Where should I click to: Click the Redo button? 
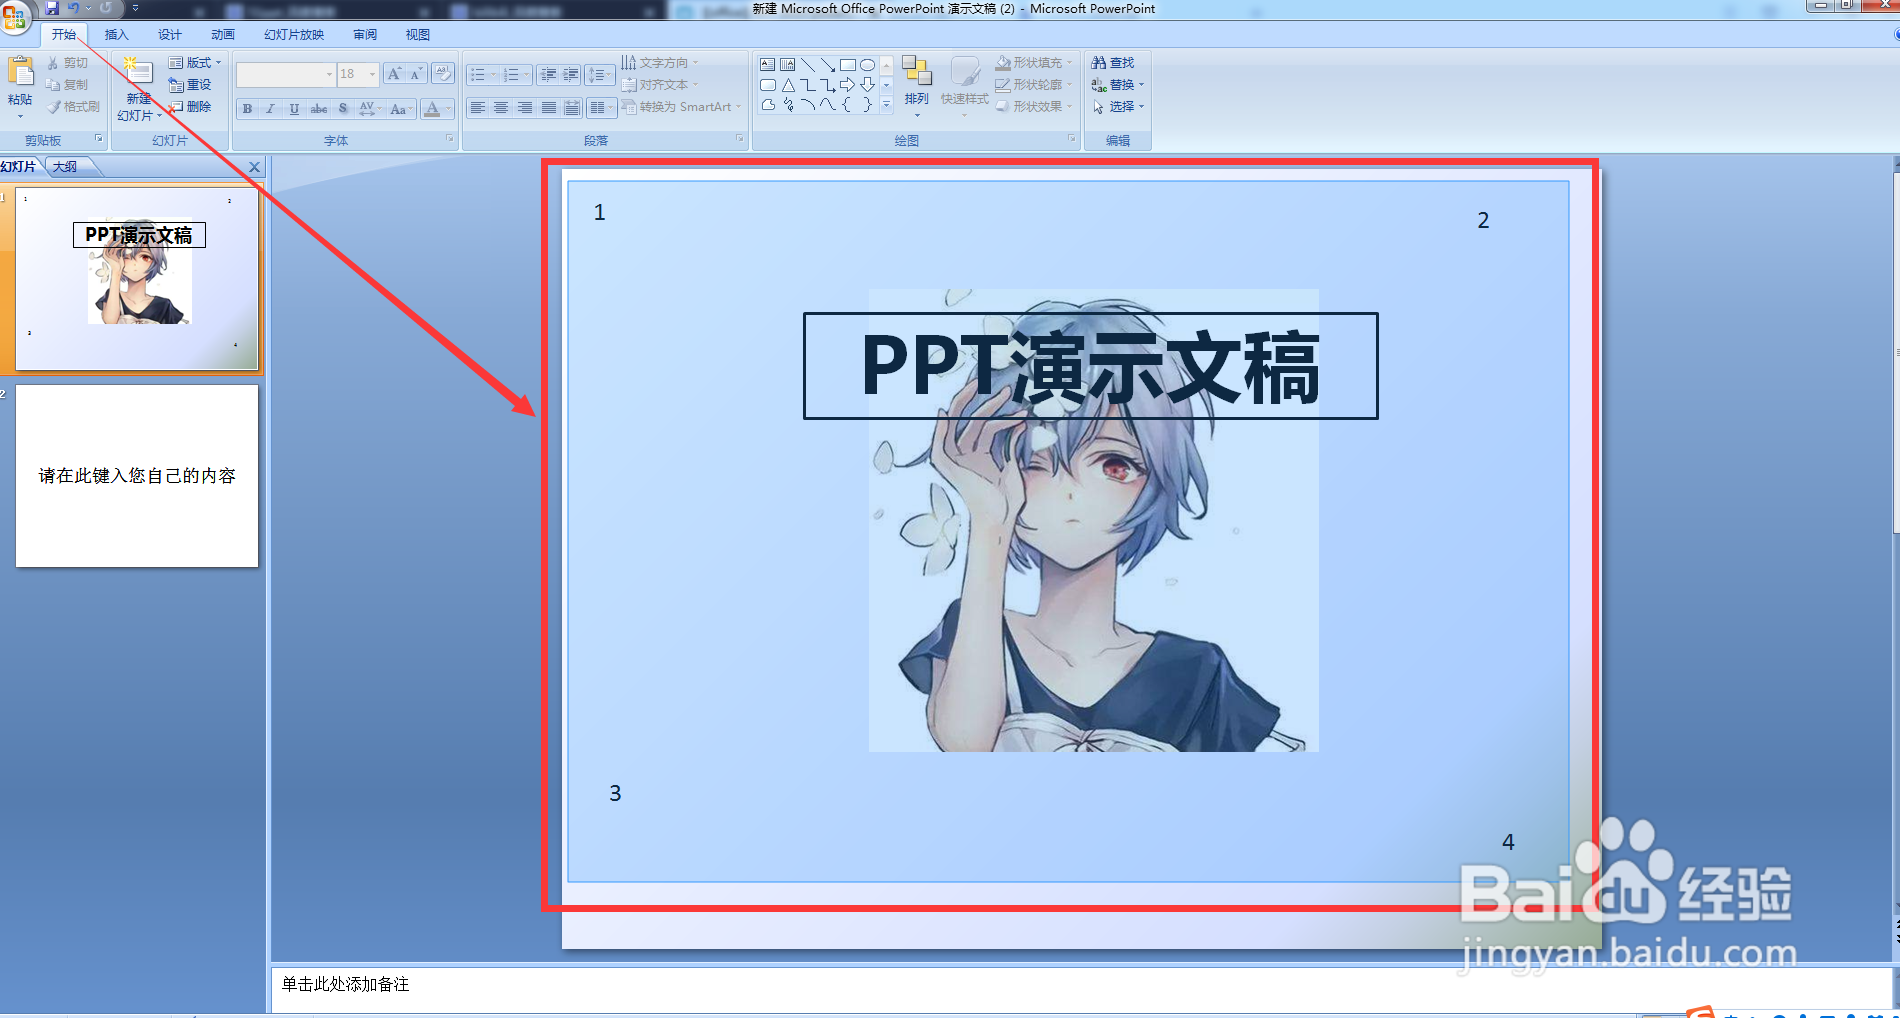tap(105, 8)
